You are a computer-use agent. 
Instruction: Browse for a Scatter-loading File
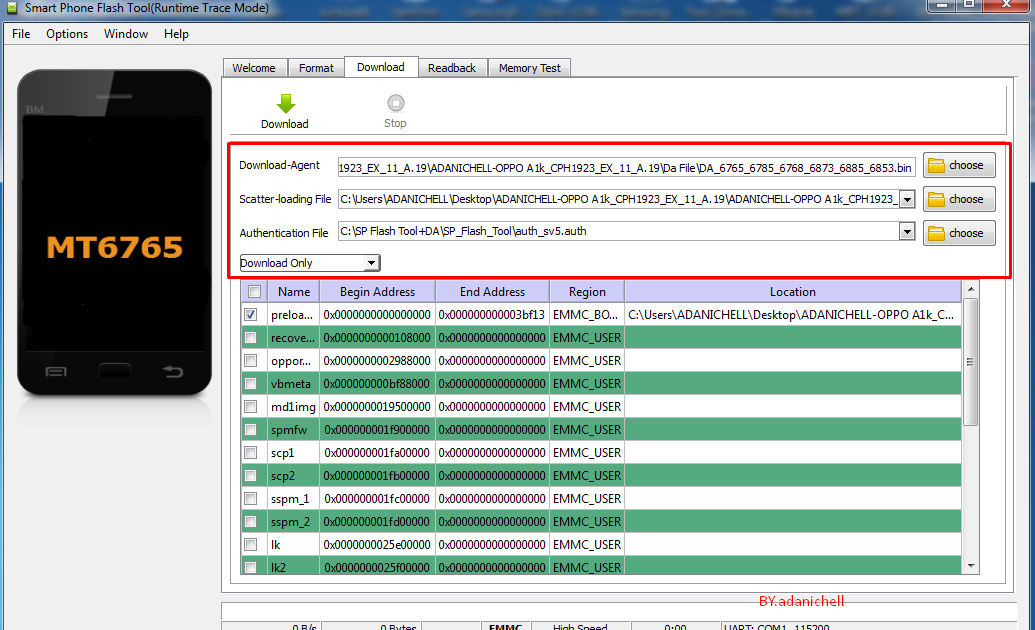[x=957, y=198]
